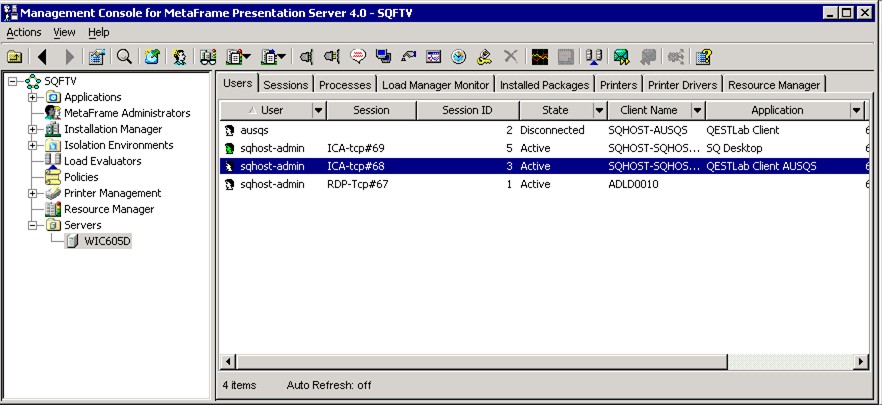Click the horizontal scrollbar right arrow
The image size is (882, 405).
[x=861, y=361]
